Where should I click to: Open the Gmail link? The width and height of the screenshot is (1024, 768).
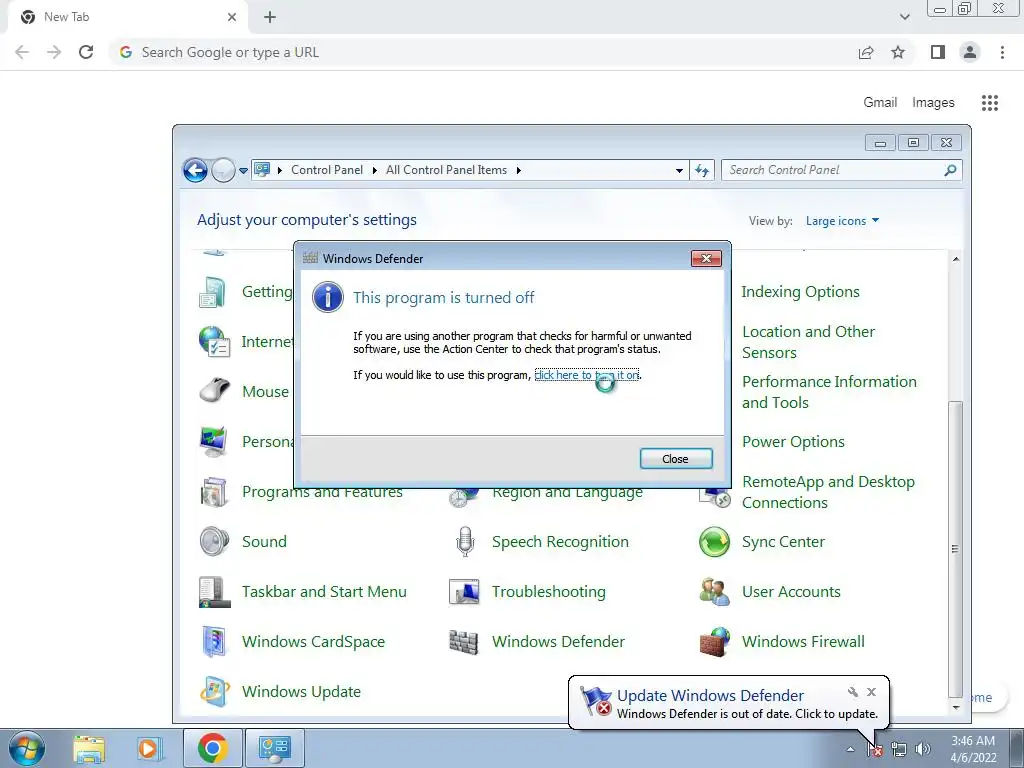click(880, 103)
